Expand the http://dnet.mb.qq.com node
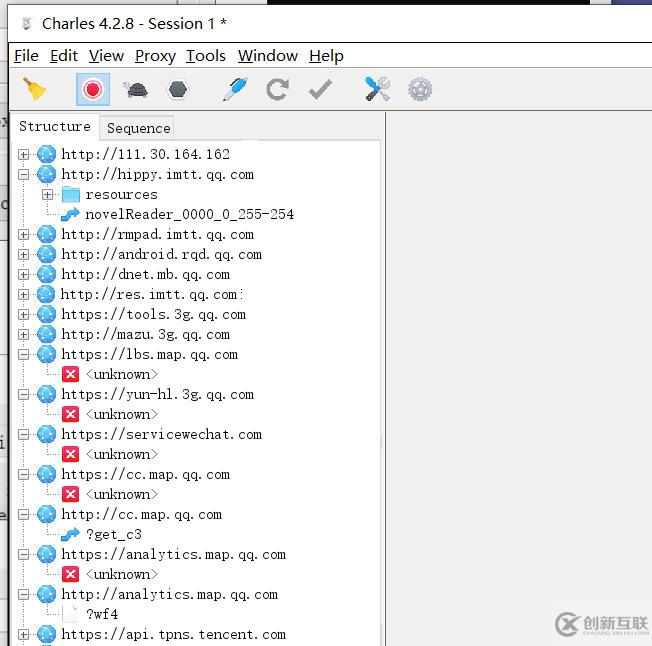Screen dimensions: 652x646 24,274
